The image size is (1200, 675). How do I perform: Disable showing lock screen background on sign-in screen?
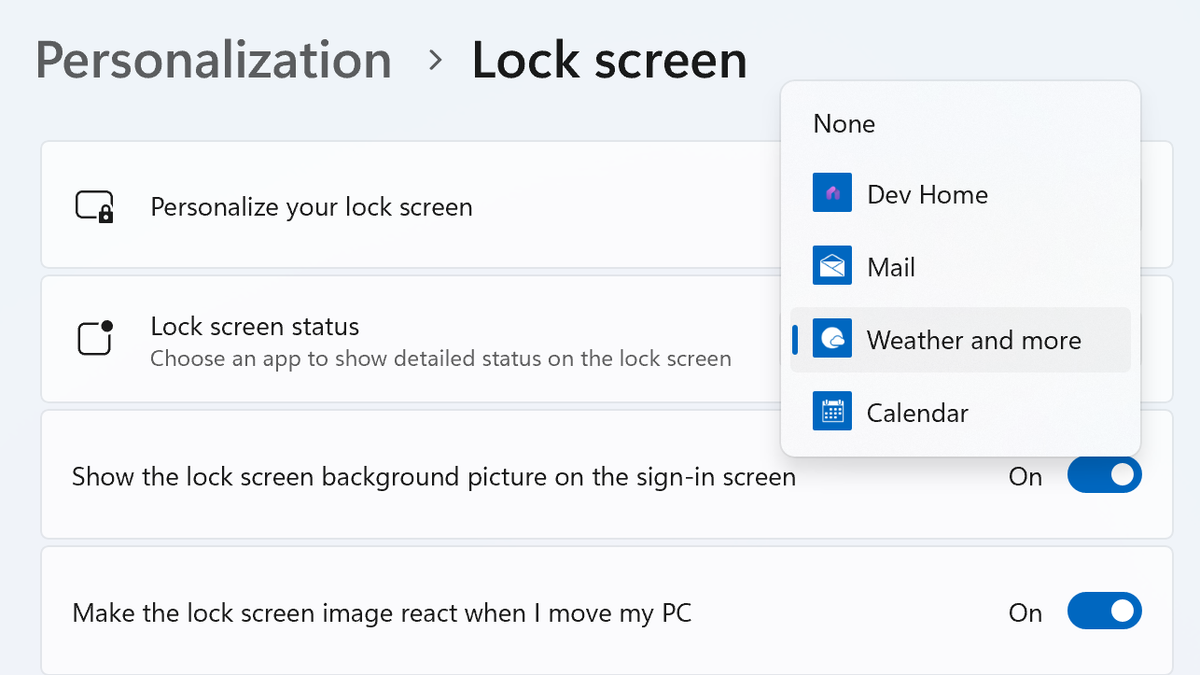(1104, 475)
